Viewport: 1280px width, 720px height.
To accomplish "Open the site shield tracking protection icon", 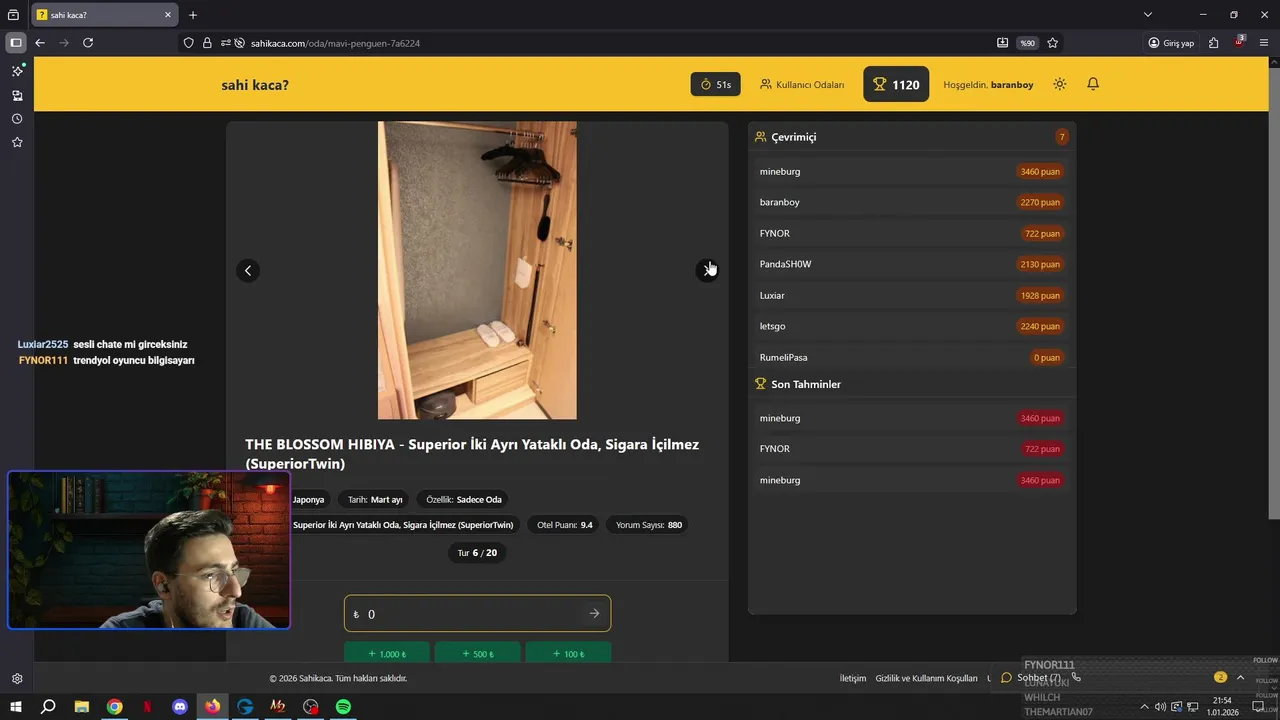I will (189, 43).
